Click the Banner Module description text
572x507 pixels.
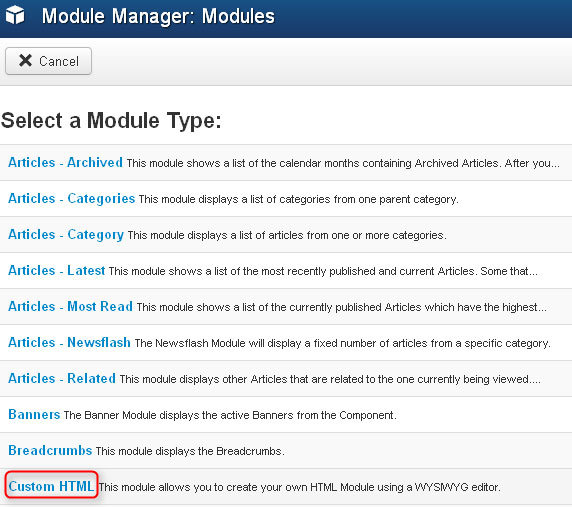(230, 415)
